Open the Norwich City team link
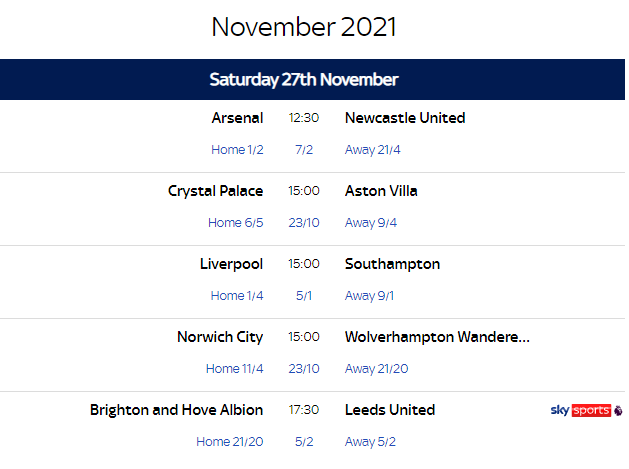Viewport: 629px width, 469px height. (x=220, y=337)
